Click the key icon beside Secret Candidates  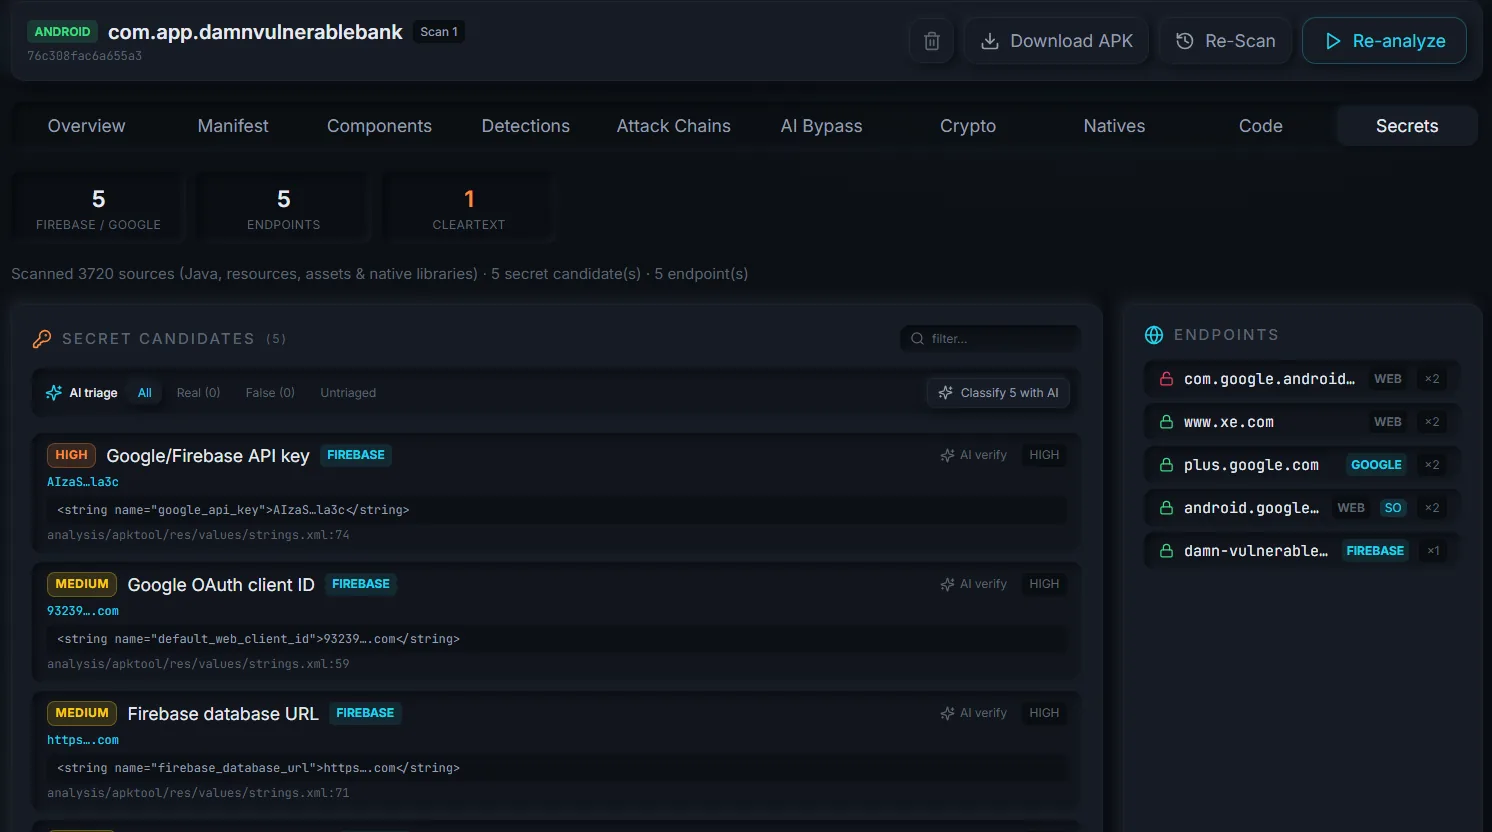pyautogui.click(x=42, y=339)
